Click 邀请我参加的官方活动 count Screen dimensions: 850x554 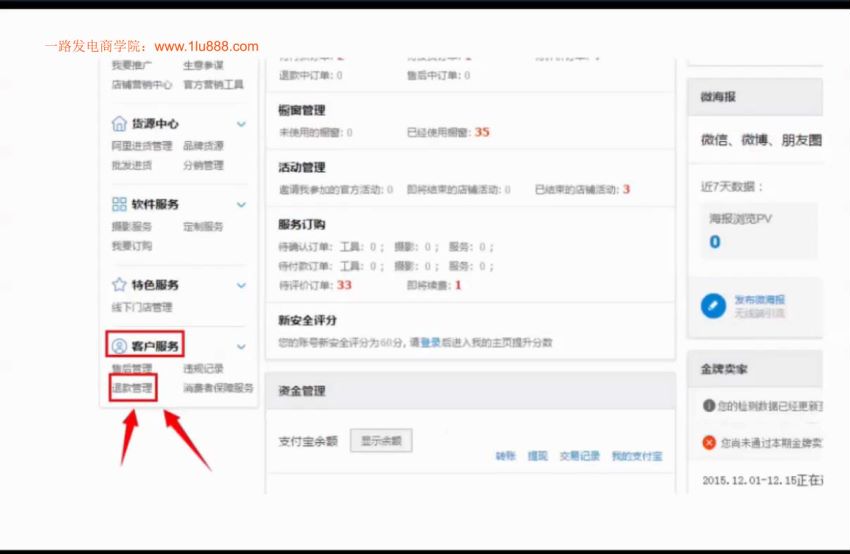[390, 190]
